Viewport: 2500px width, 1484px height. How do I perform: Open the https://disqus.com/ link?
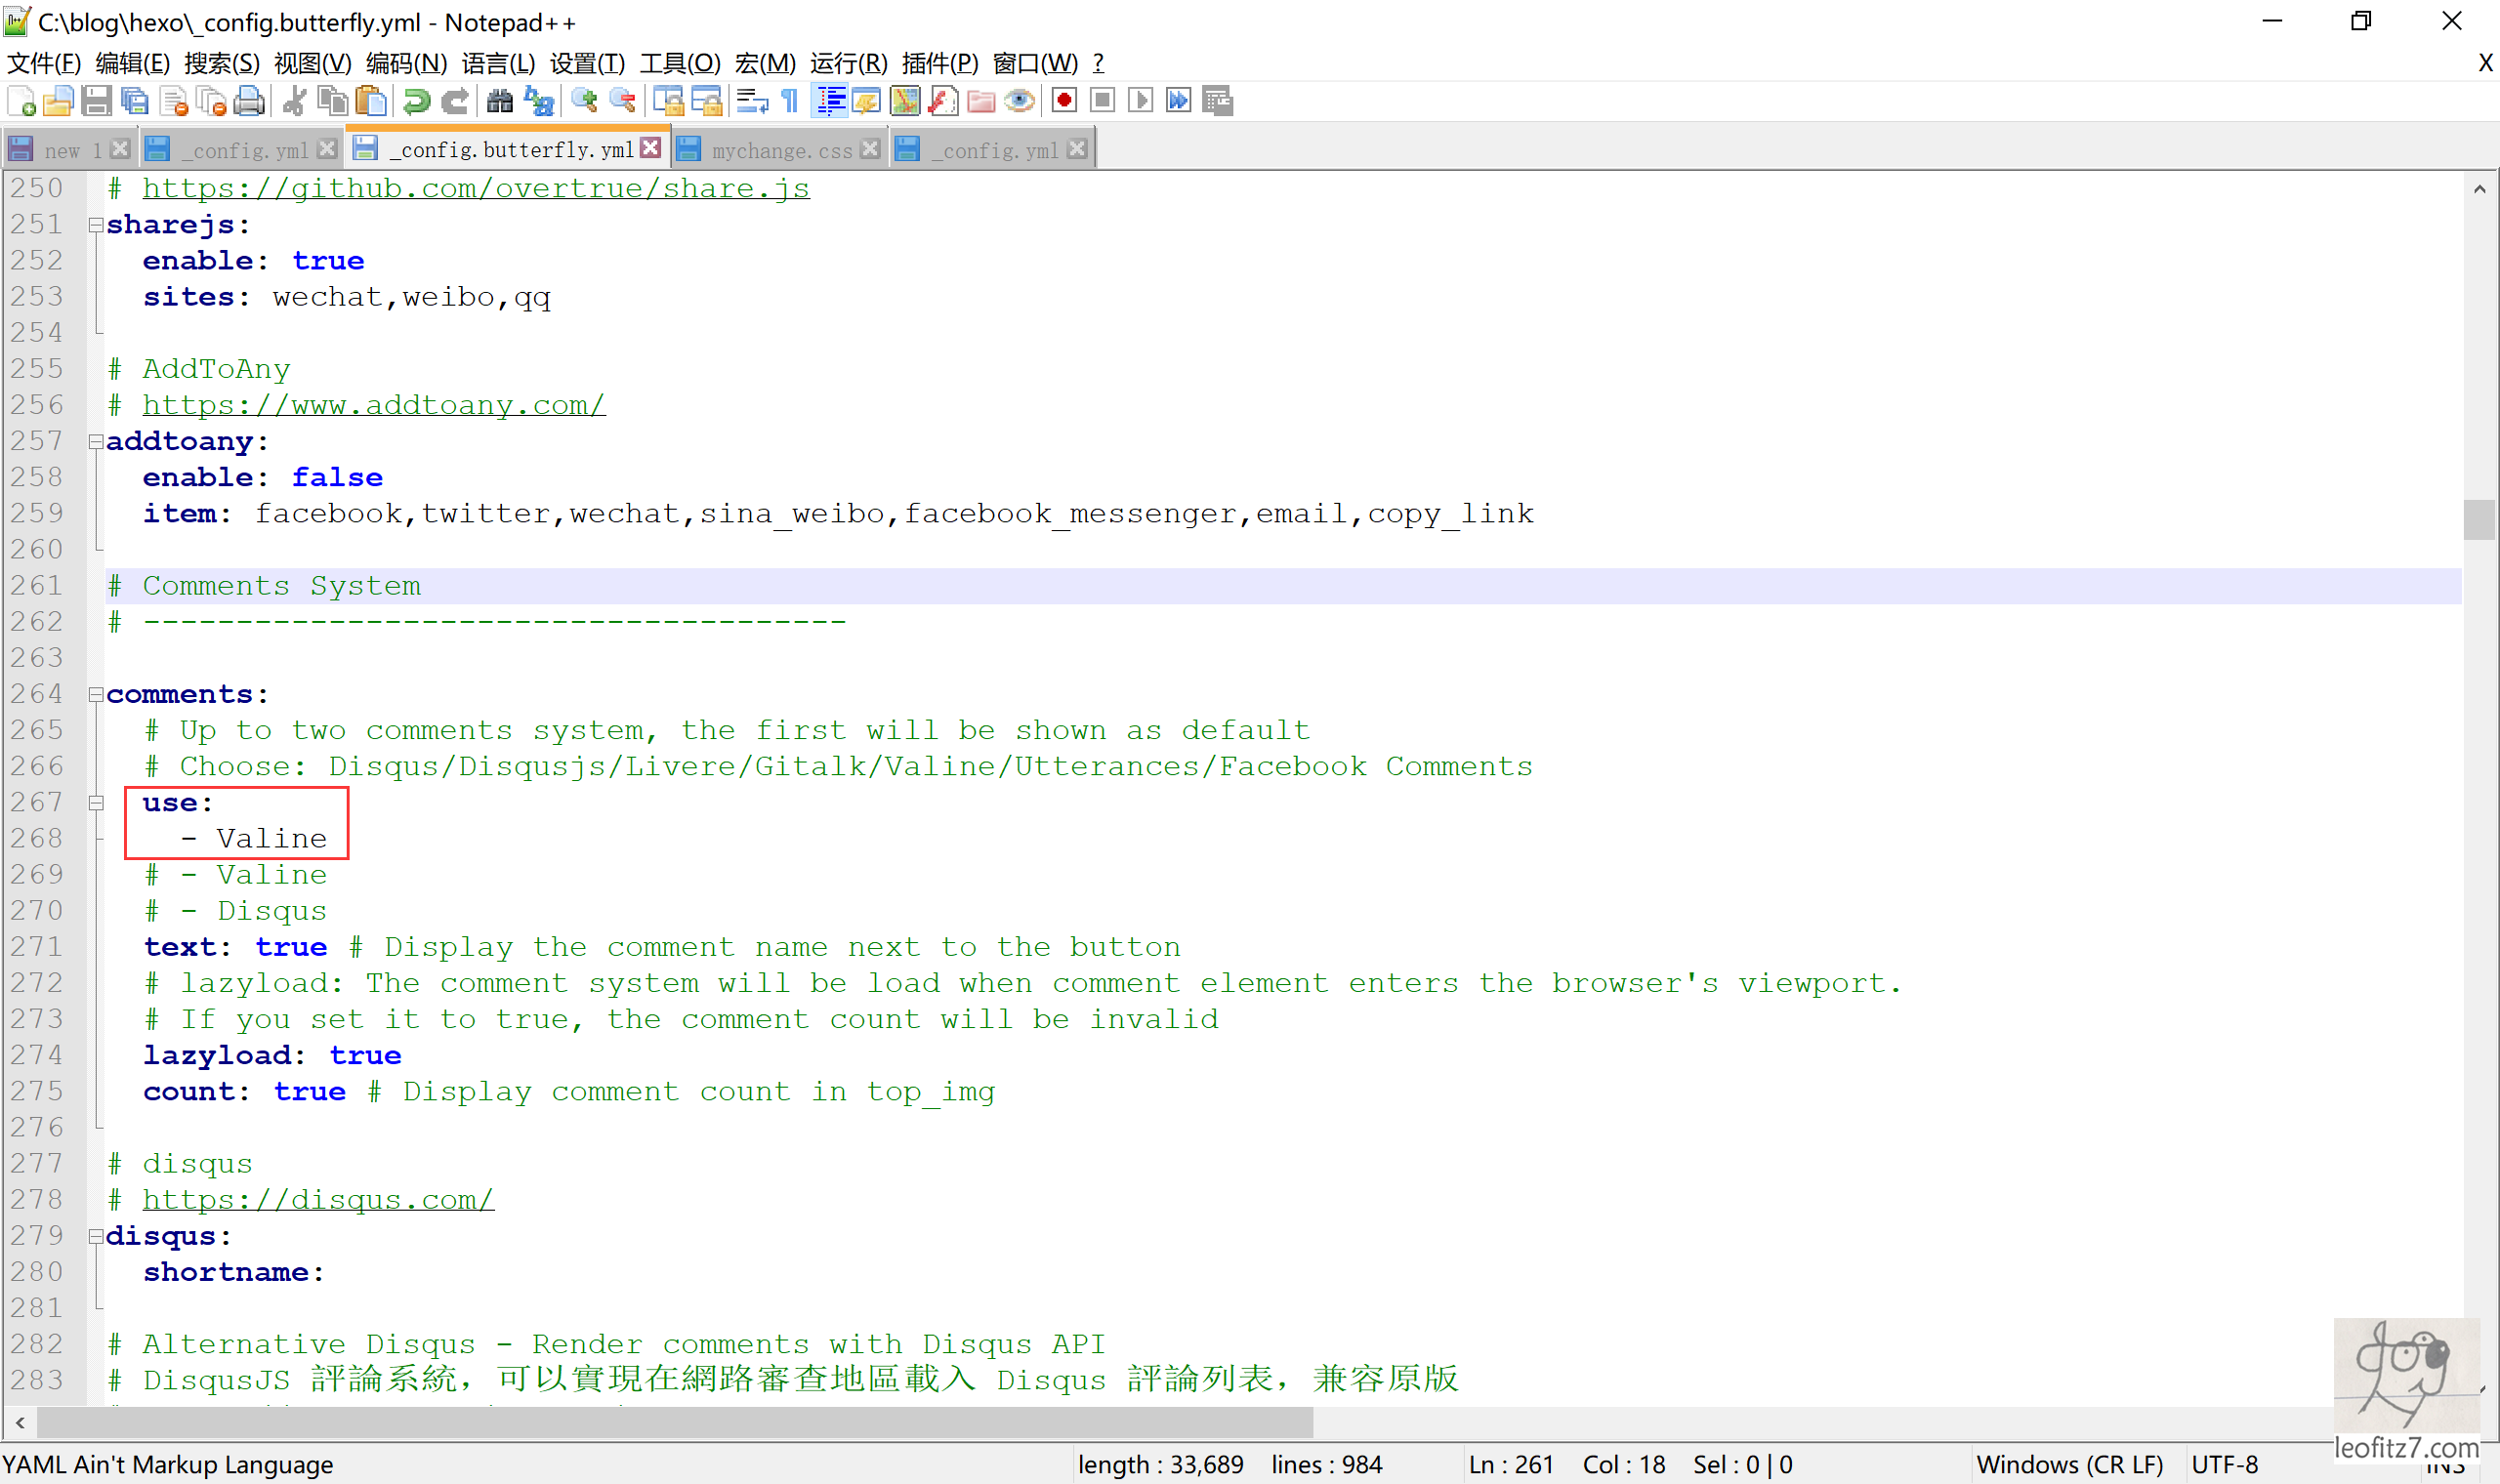click(318, 1199)
